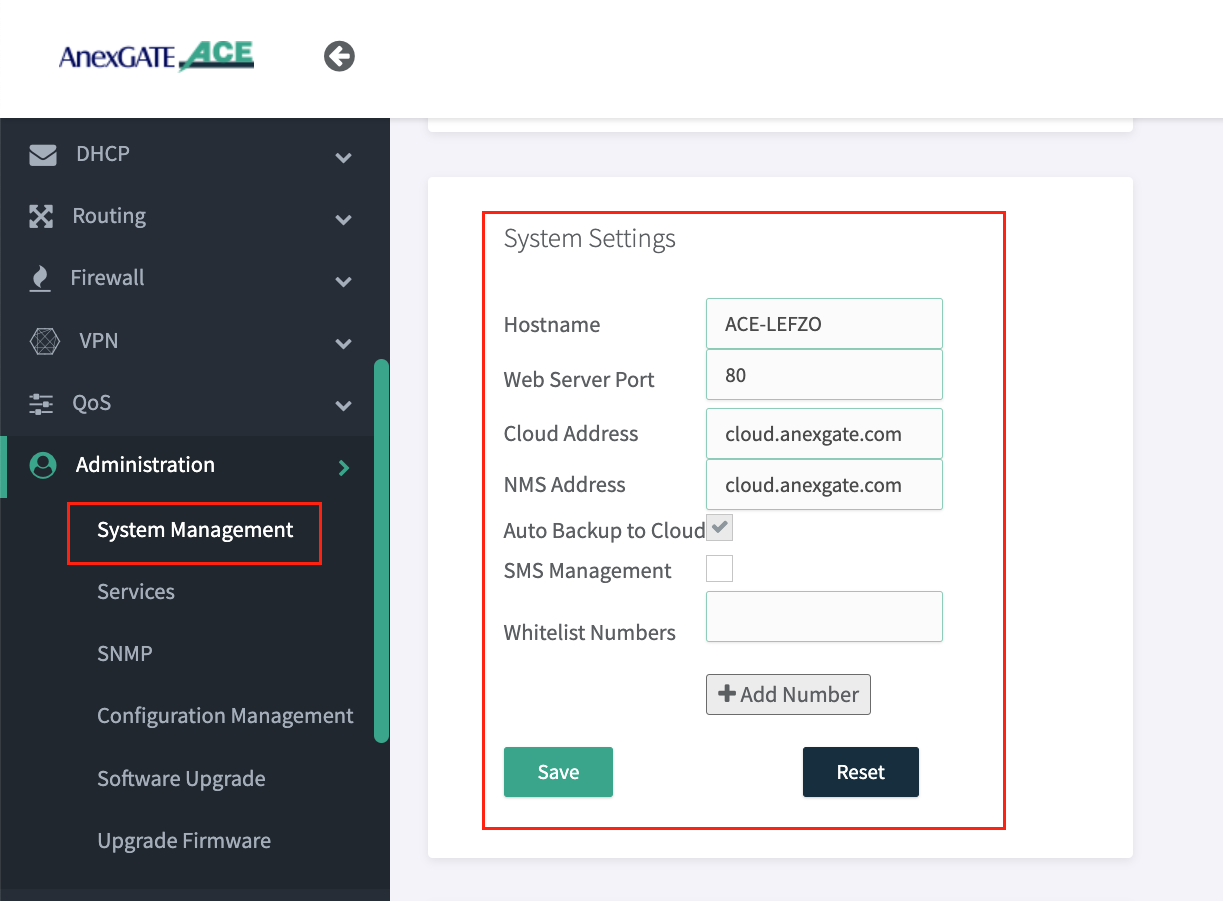Expand the Firewall section chevron
This screenshot has width=1223, height=901.
pos(343,281)
